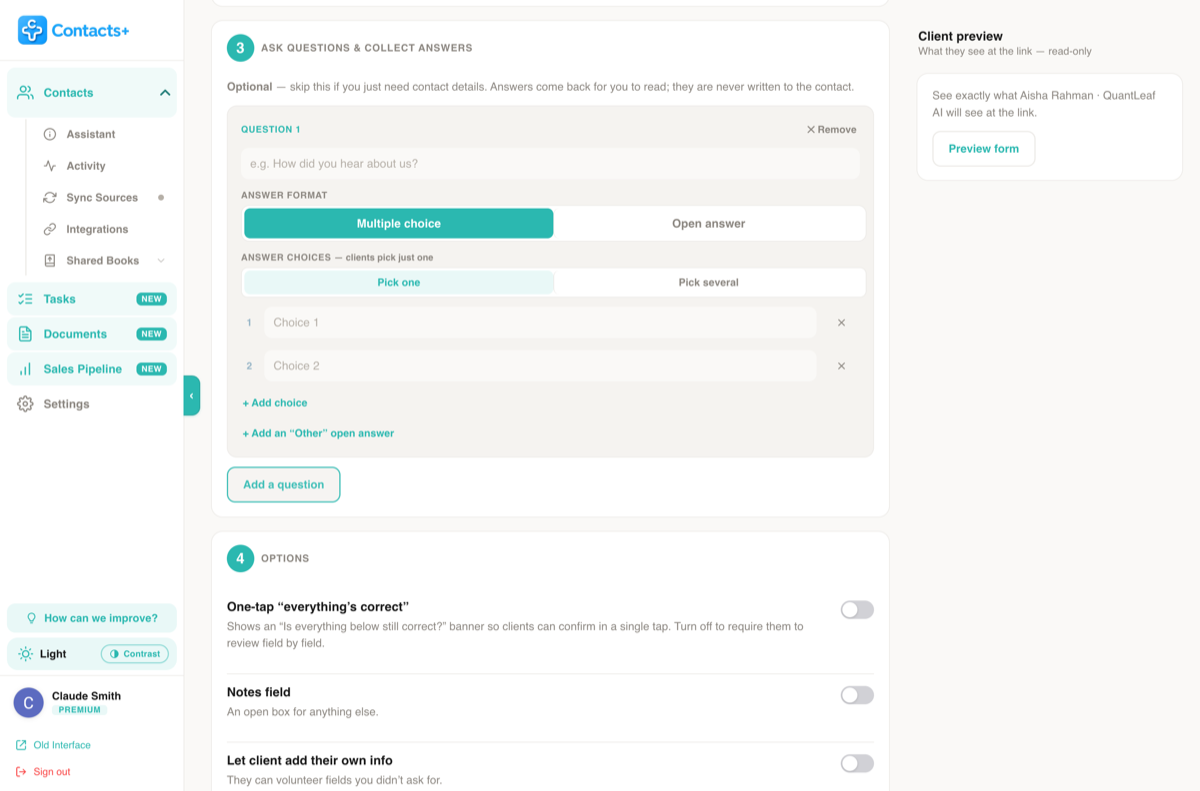
Task: Click the Shared Books icon
Action: [x=50, y=260]
